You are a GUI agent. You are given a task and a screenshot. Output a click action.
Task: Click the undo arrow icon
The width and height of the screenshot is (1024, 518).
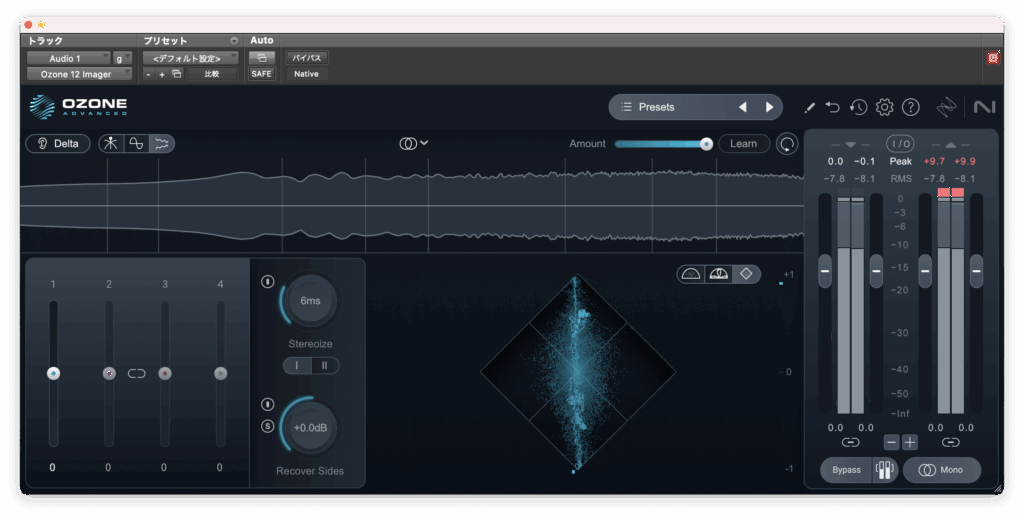coord(833,107)
